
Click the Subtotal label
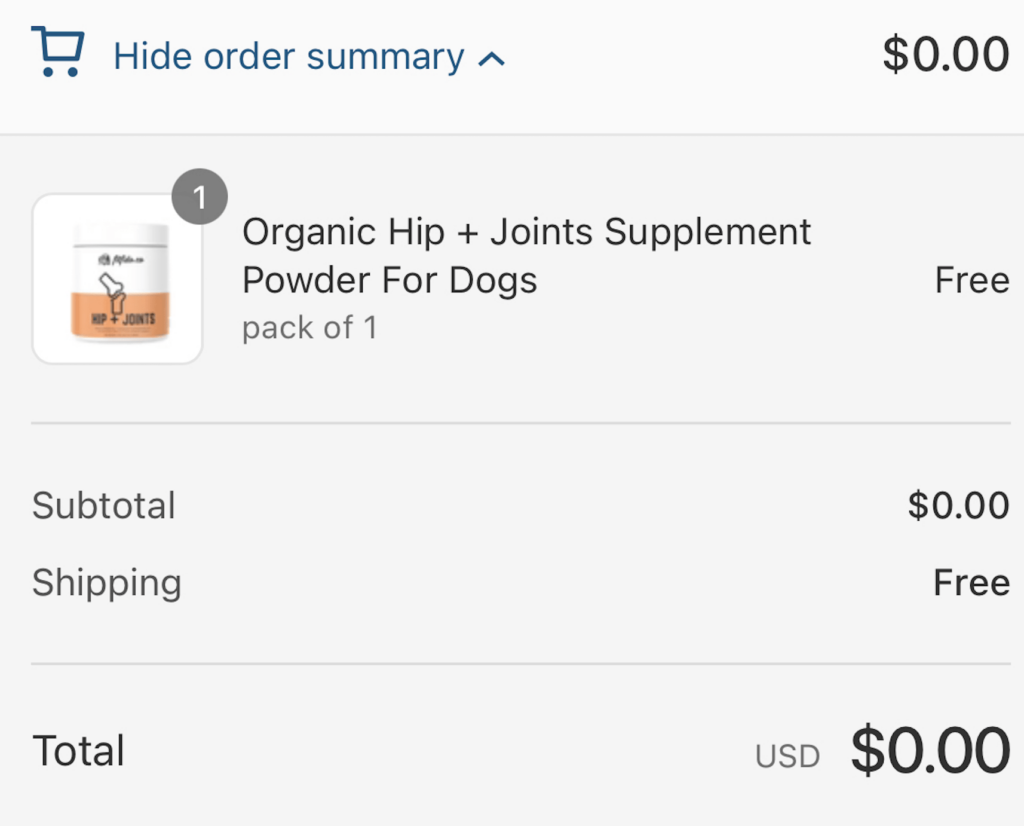point(104,505)
